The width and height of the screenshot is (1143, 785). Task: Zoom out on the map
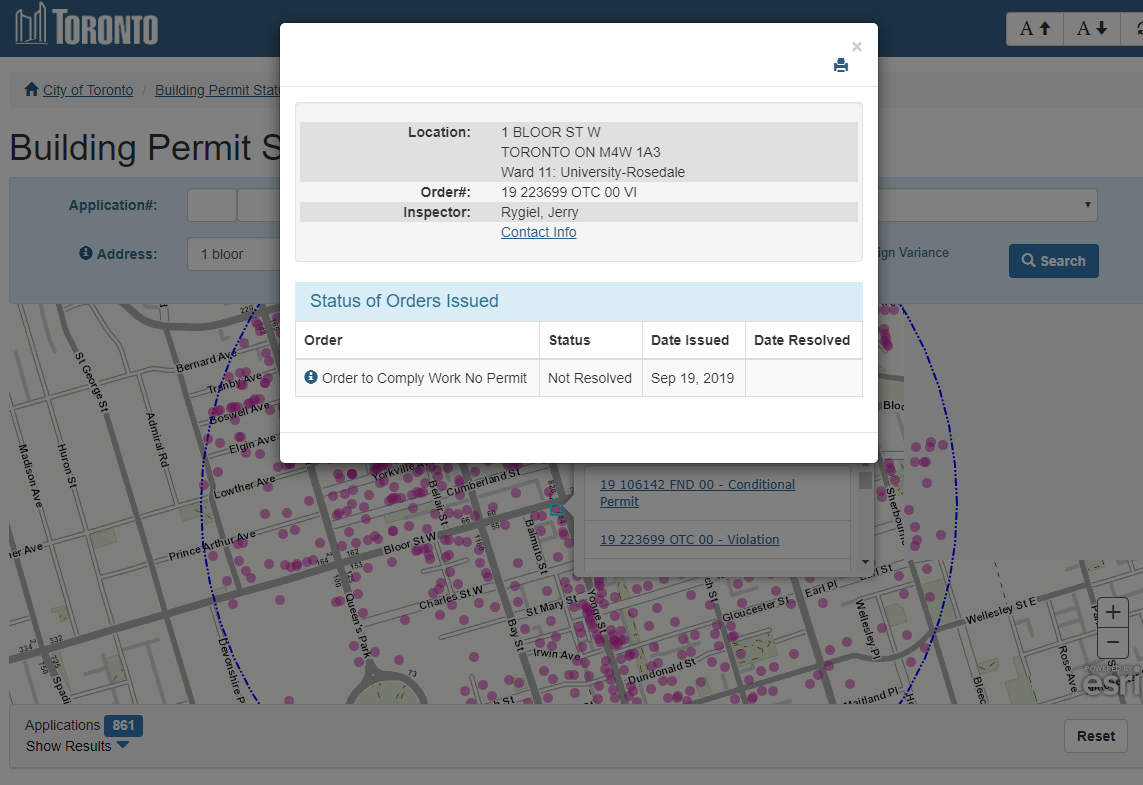click(1113, 643)
